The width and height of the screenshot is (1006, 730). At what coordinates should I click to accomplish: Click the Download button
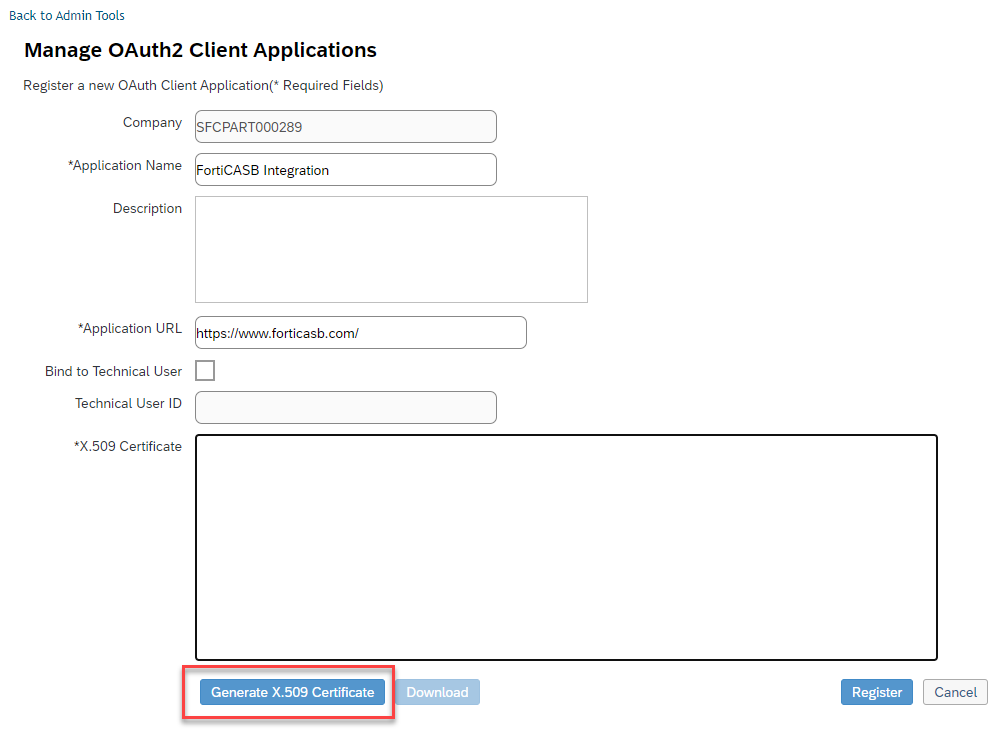(x=438, y=692)
